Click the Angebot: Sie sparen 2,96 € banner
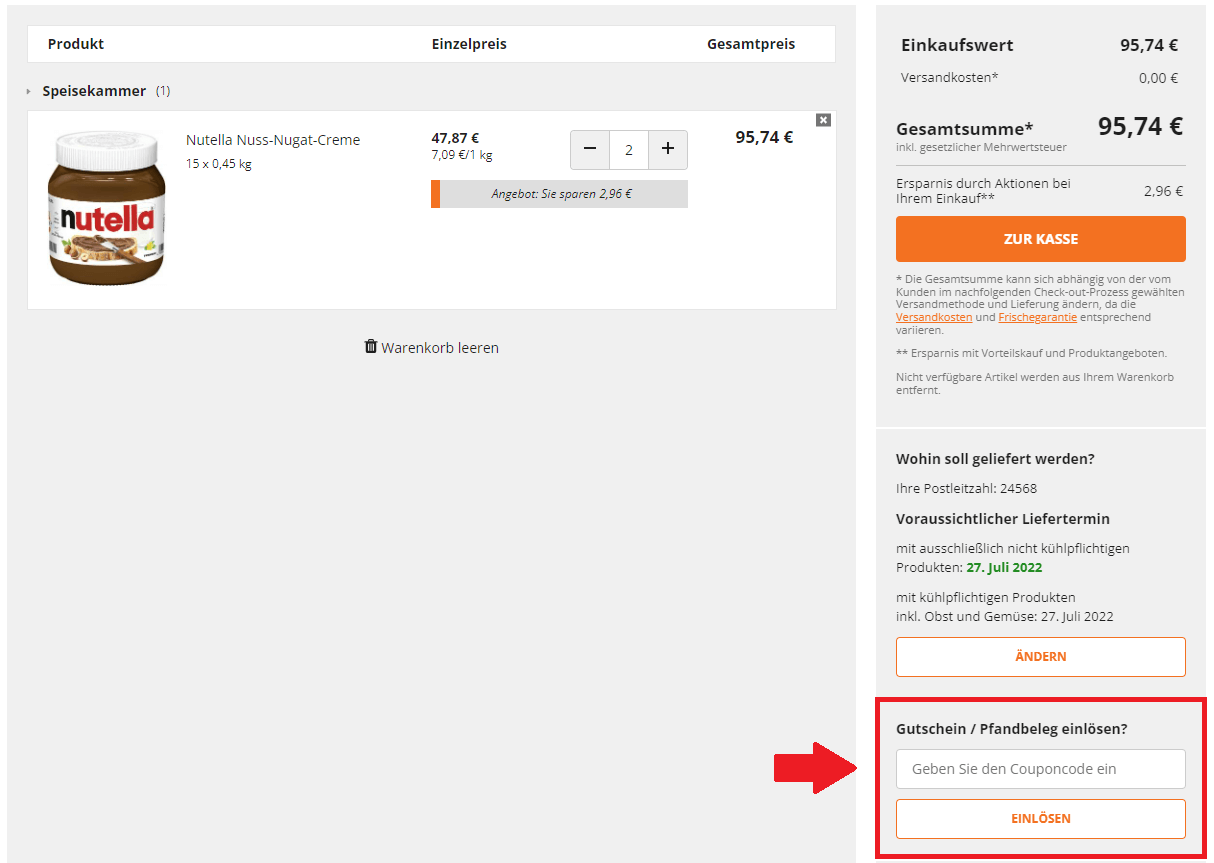This screenshot has width=1214, height=863. pos(559,194)
